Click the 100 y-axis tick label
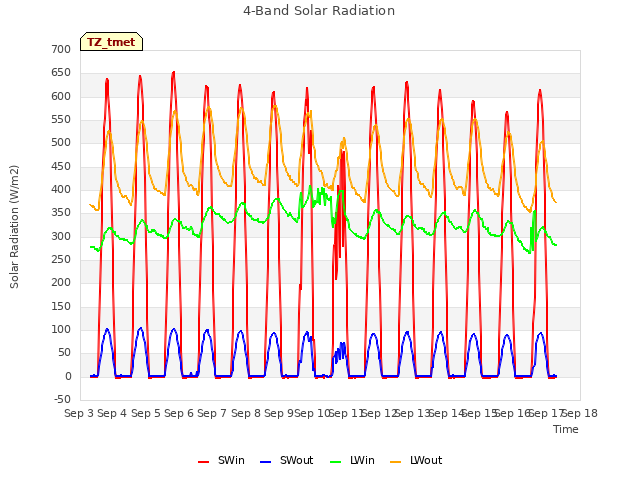The width and height of the screenshot is (640, 480). coord(61,329)
